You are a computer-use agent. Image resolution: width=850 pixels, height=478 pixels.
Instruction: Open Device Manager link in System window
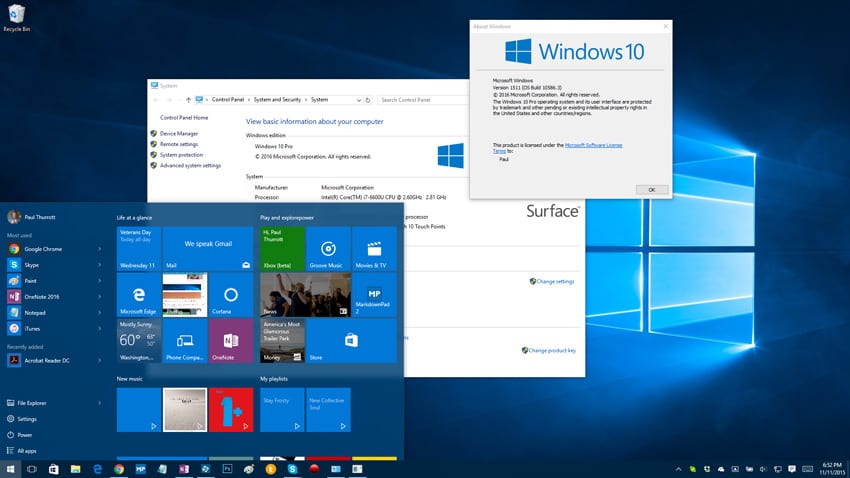179,133
